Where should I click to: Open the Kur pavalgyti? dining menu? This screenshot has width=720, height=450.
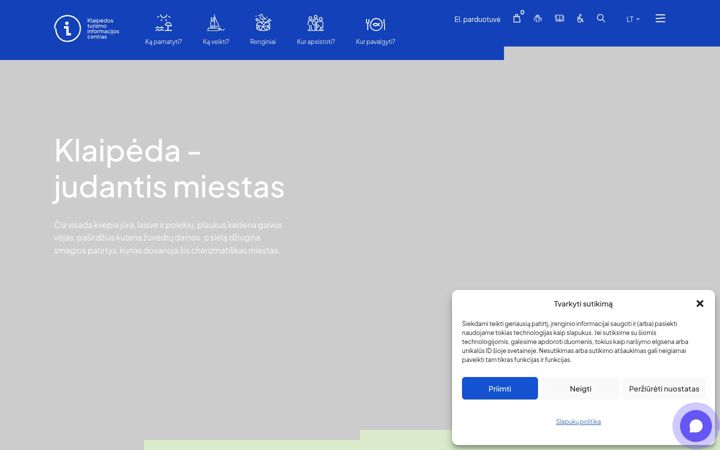(x=375, y=29)
